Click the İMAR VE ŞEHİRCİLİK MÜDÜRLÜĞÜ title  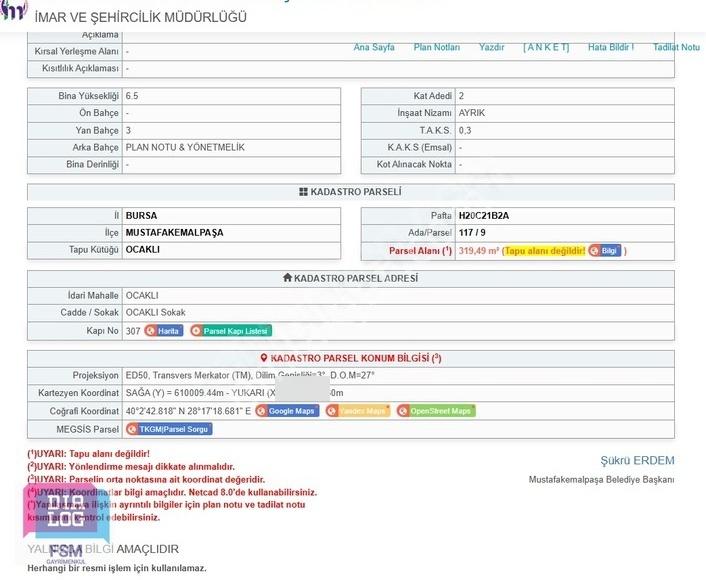[x=140, y=18]
